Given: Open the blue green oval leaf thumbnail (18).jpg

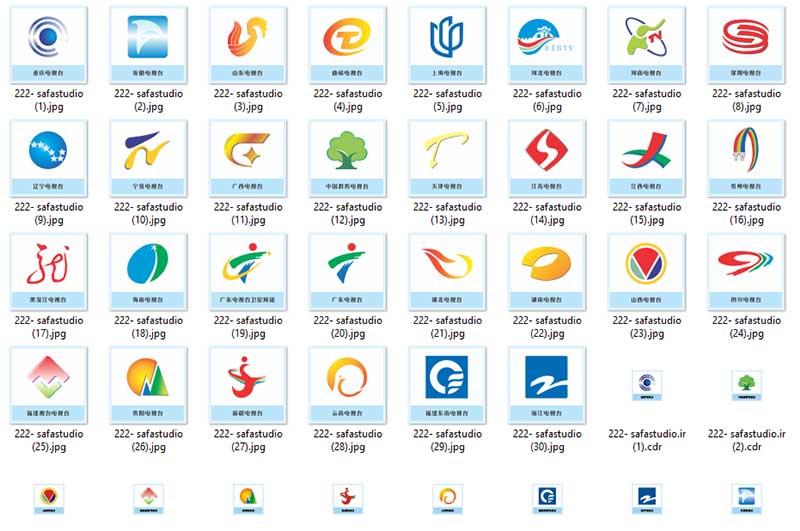Looking at the screenshot, I should tap(148, 272).
